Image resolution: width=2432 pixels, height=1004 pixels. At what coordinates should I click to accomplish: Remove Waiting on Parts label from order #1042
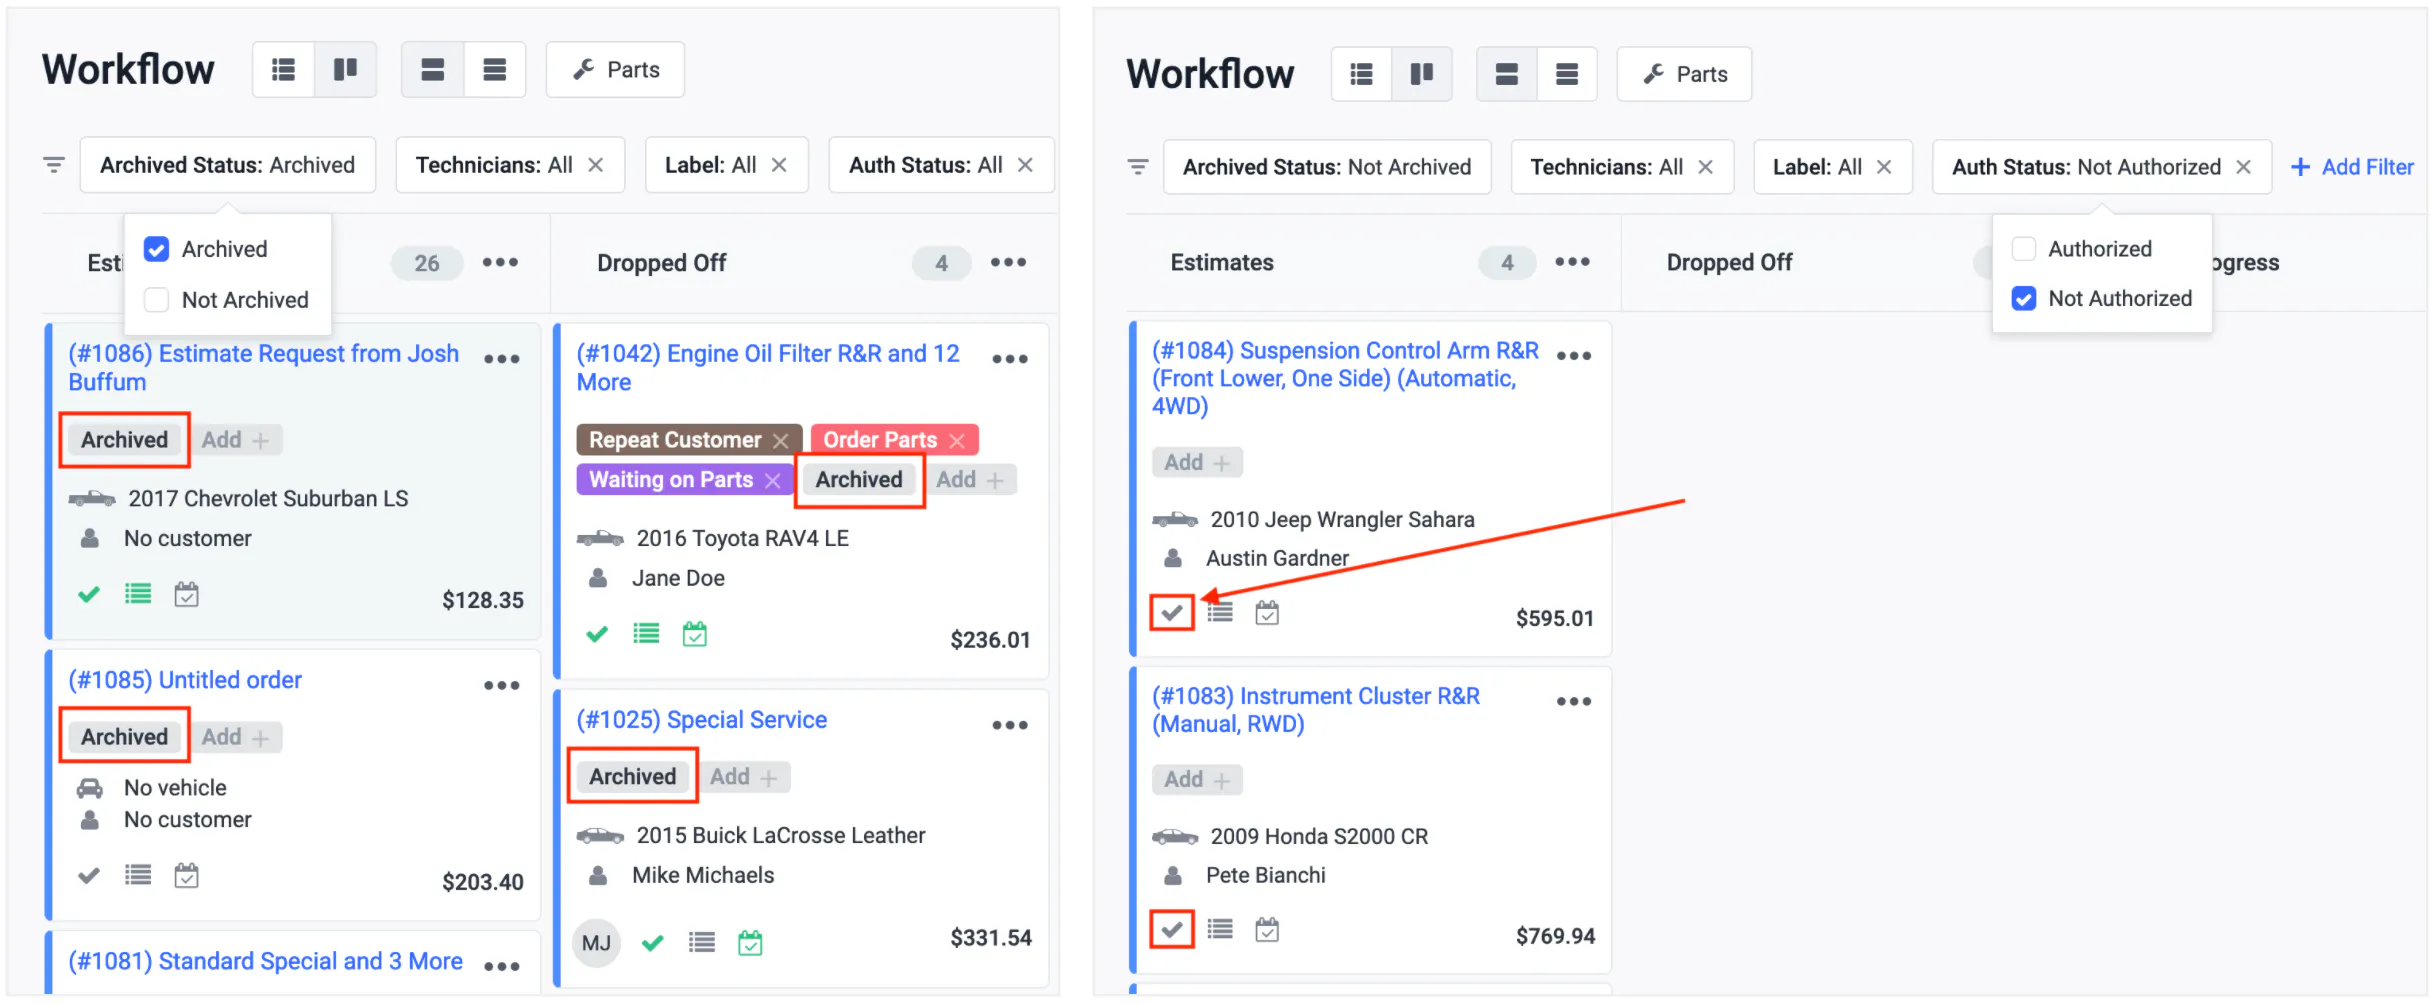coord(773,481)
